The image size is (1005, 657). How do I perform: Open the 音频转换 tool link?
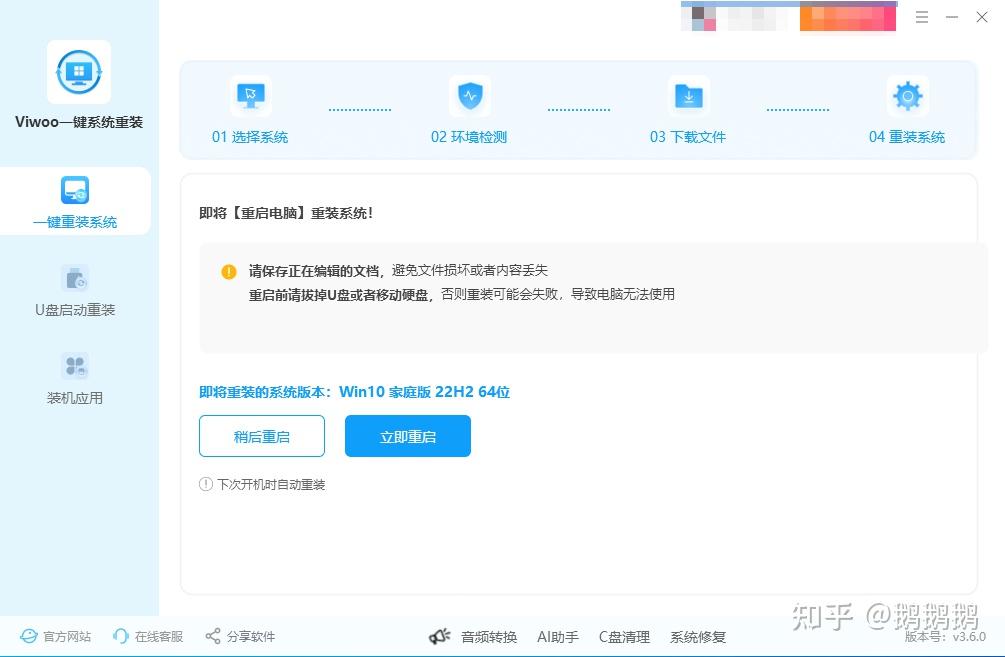click(x=489, y=637)
